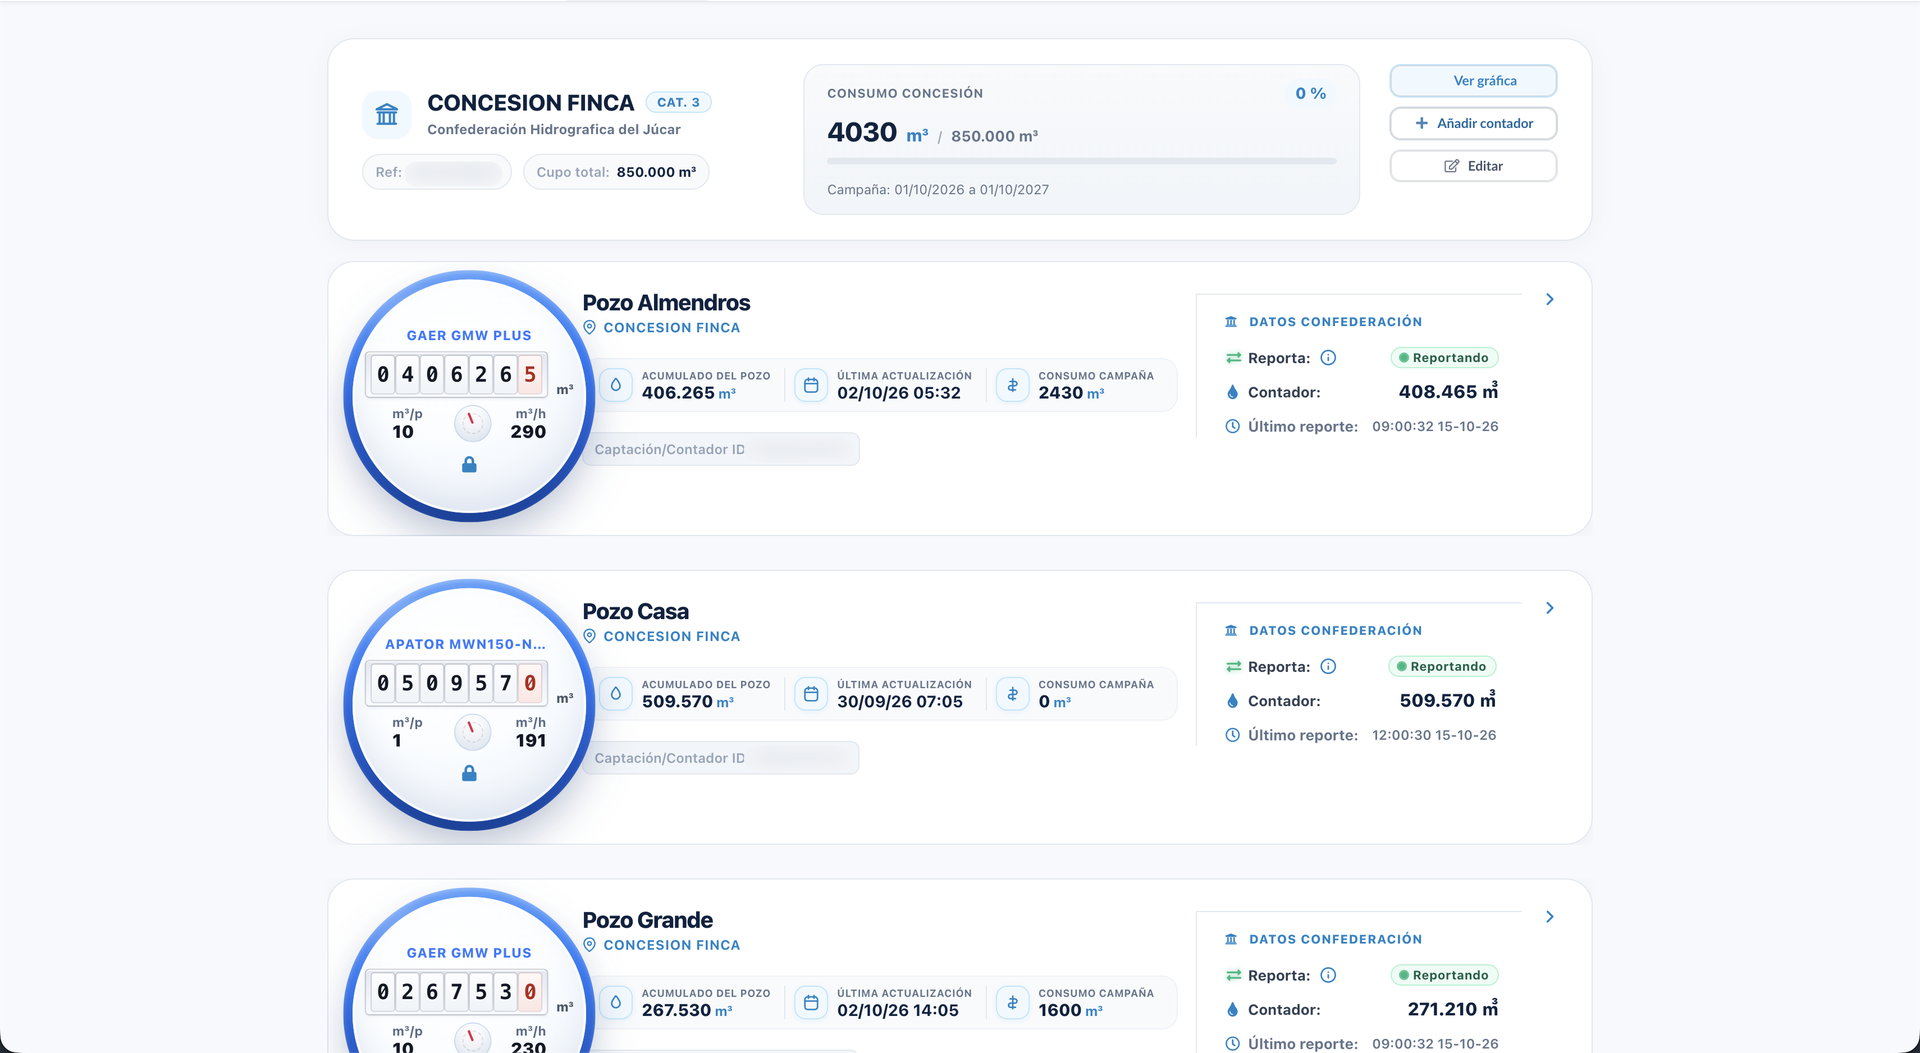This screenshot has width=1920, height=1053.
Task: Click Captación/Contador ID field of Pozo Casa
Action: click(721, 759)
